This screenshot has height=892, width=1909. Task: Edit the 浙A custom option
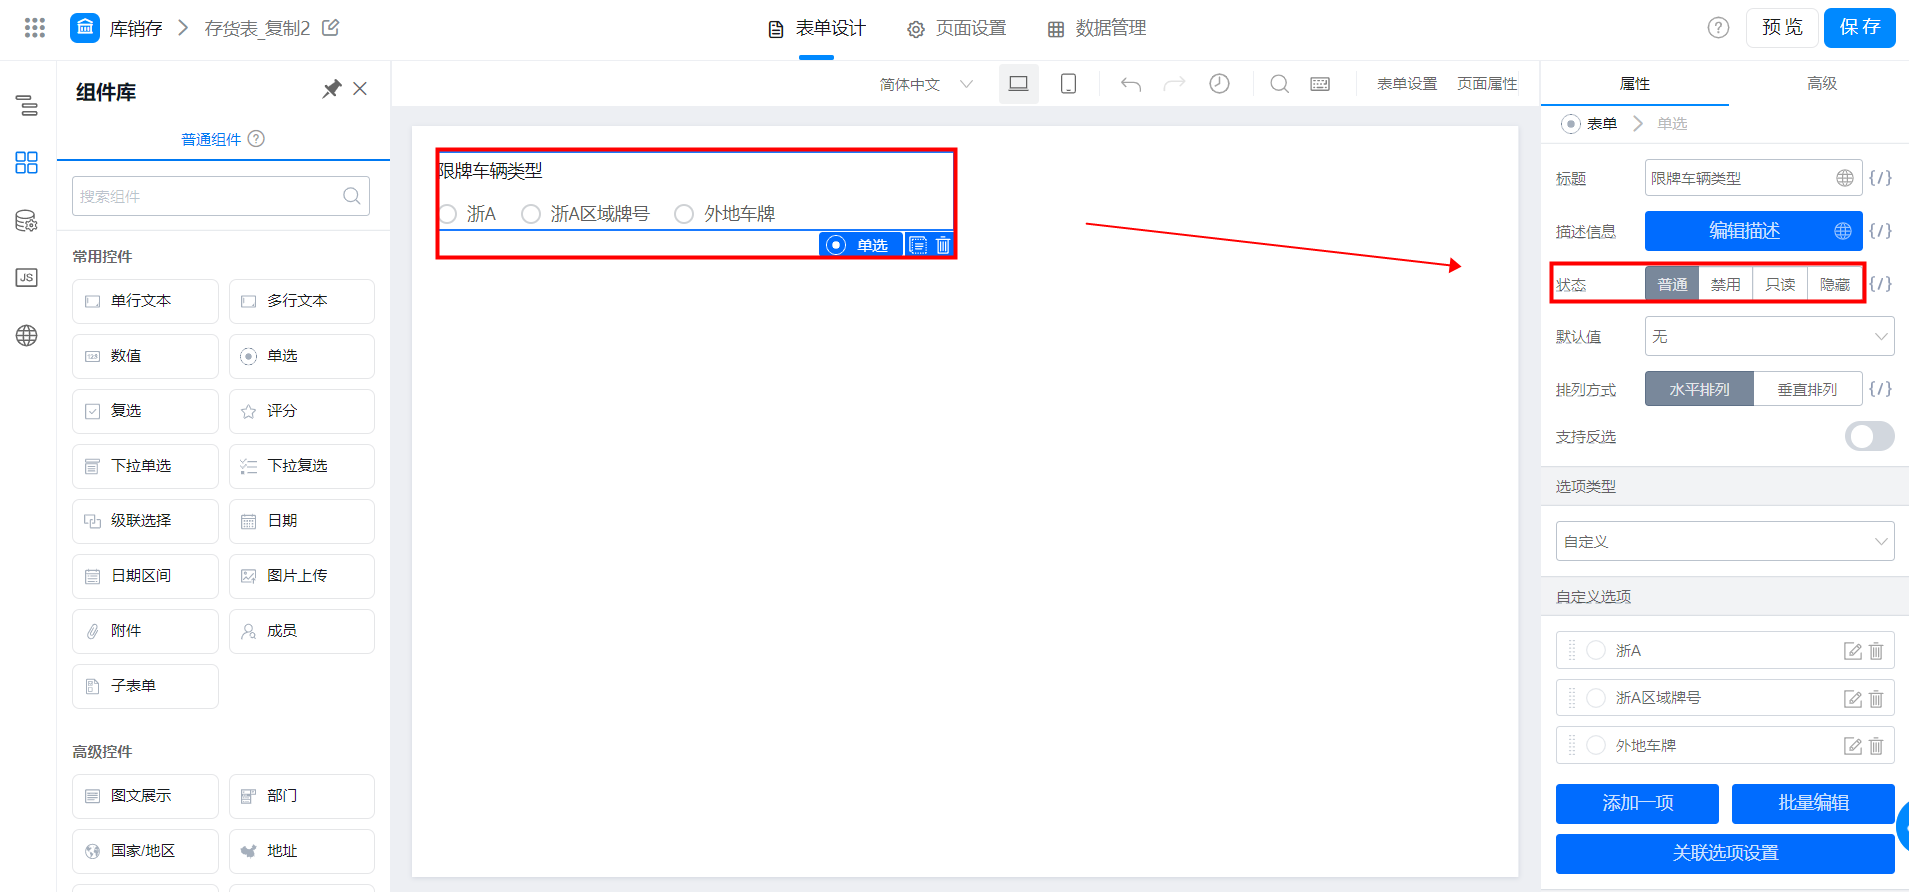tap(1853, 651)
